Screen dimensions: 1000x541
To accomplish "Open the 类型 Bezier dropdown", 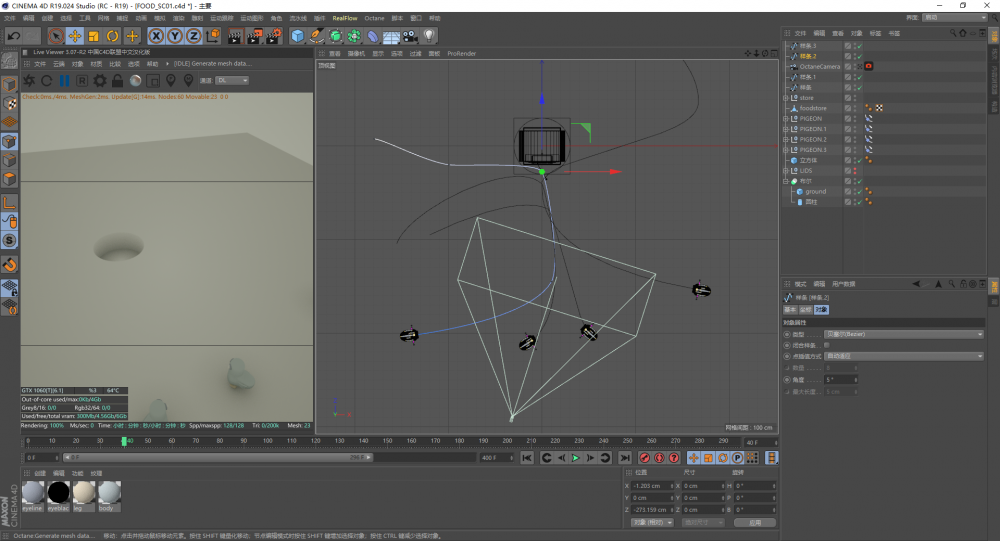I will click(x=902, y=334).
